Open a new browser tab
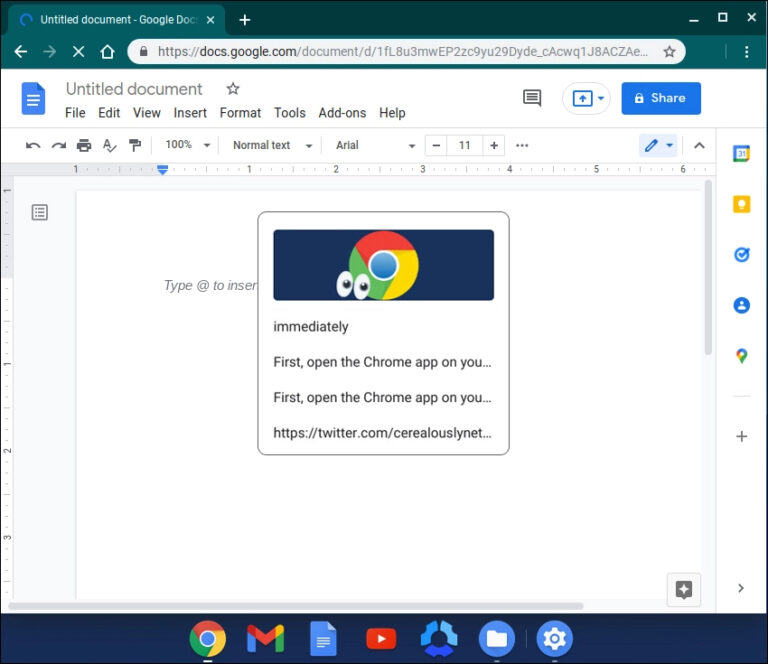768x664 pixels. [244, 20]
